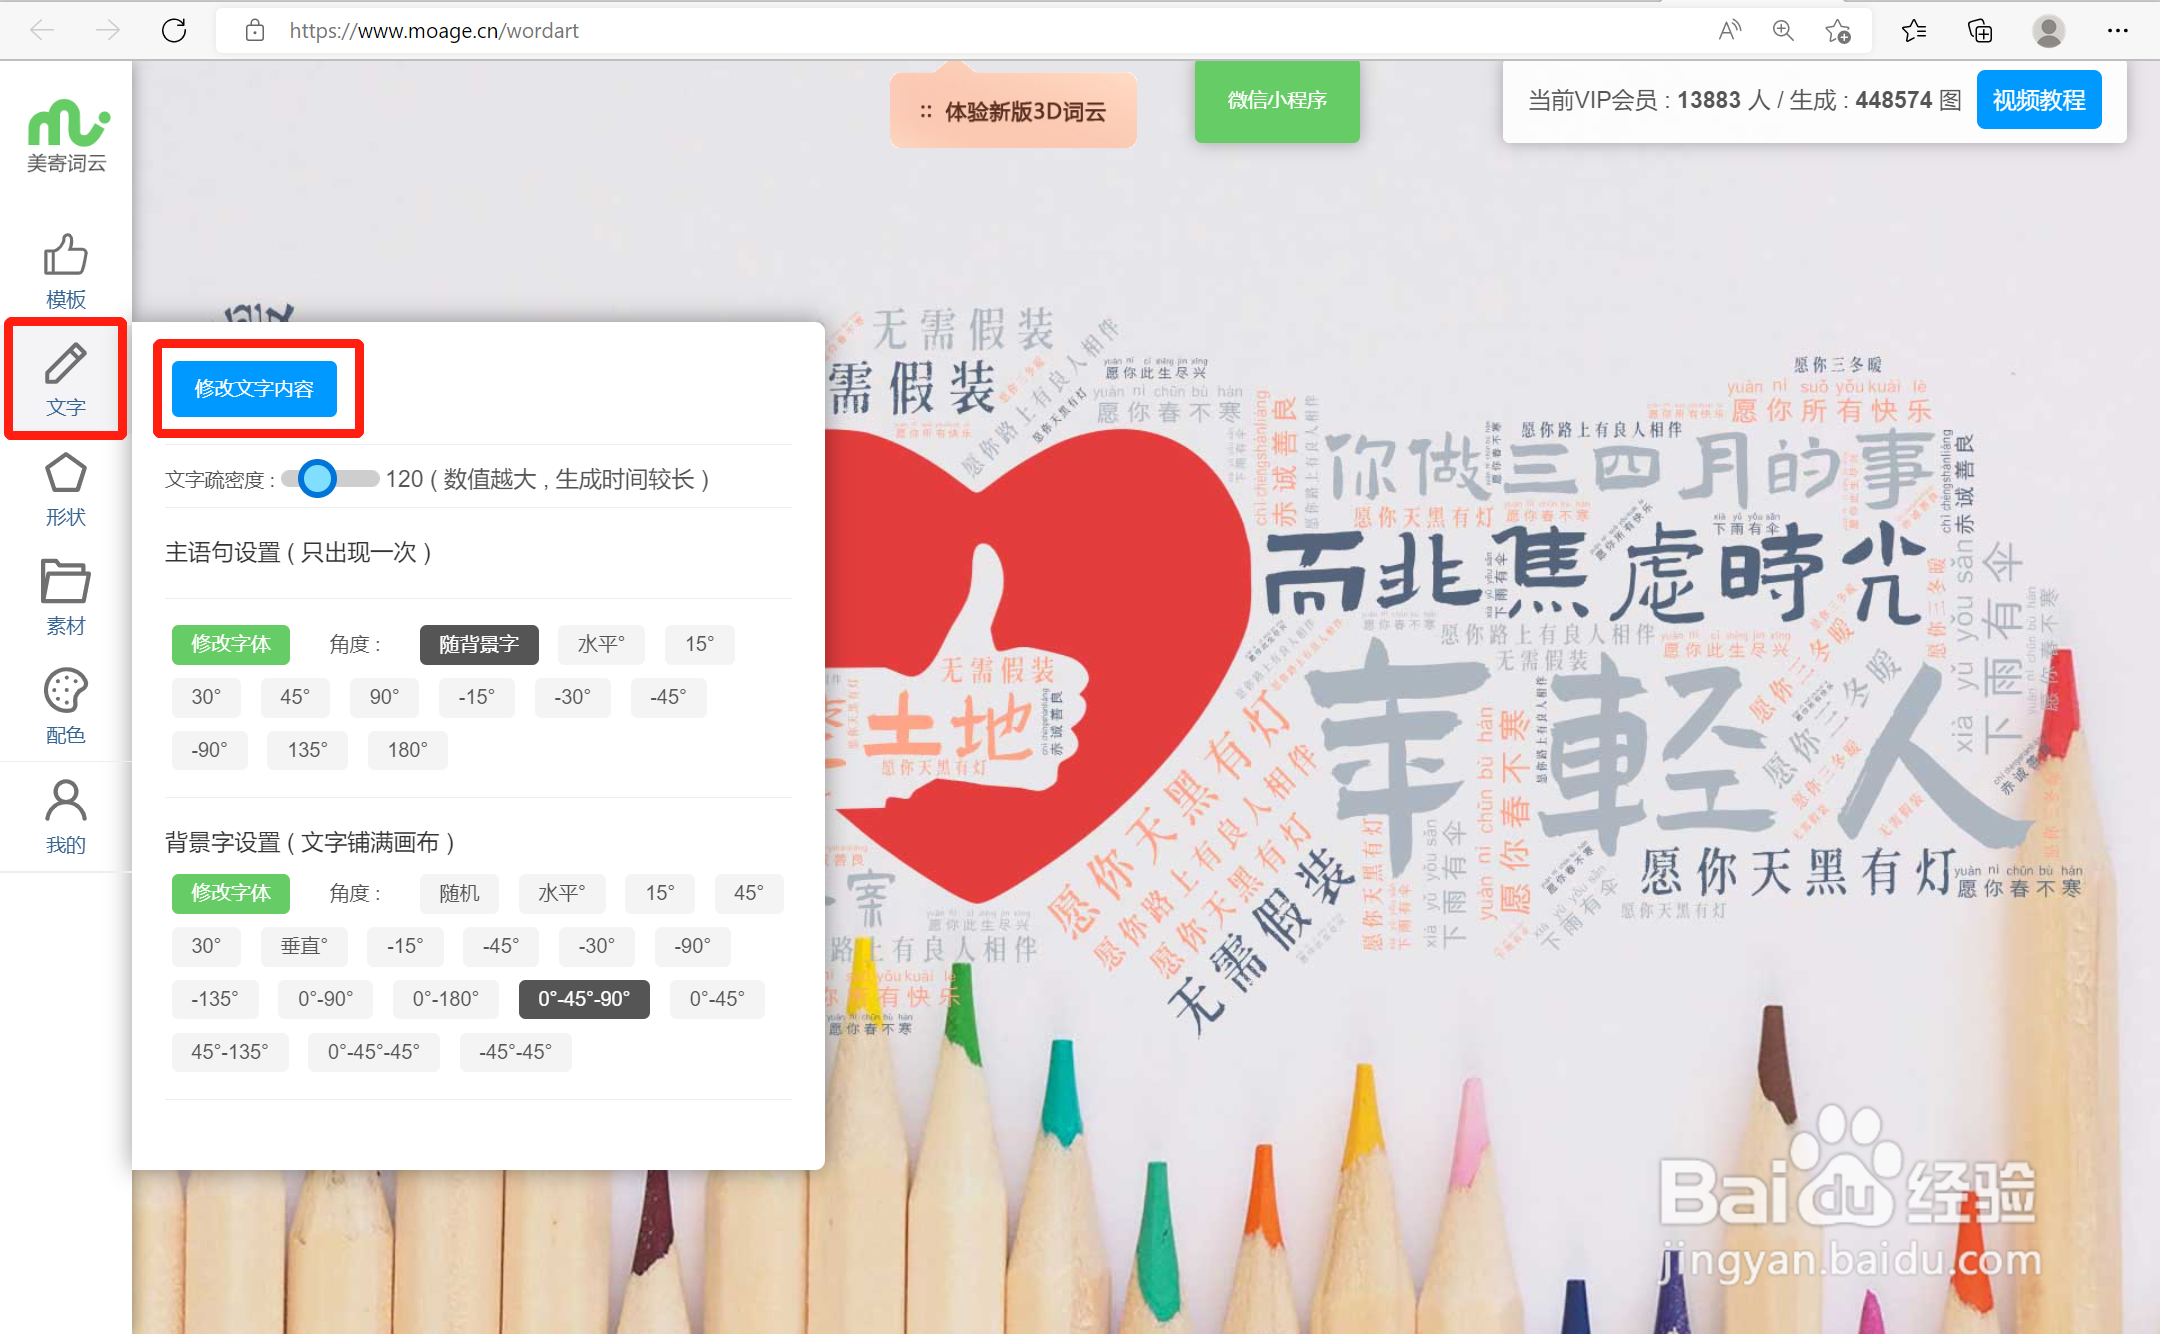
Task: Open the 模板 templates sidebar icon
Action: pos(66,271)
